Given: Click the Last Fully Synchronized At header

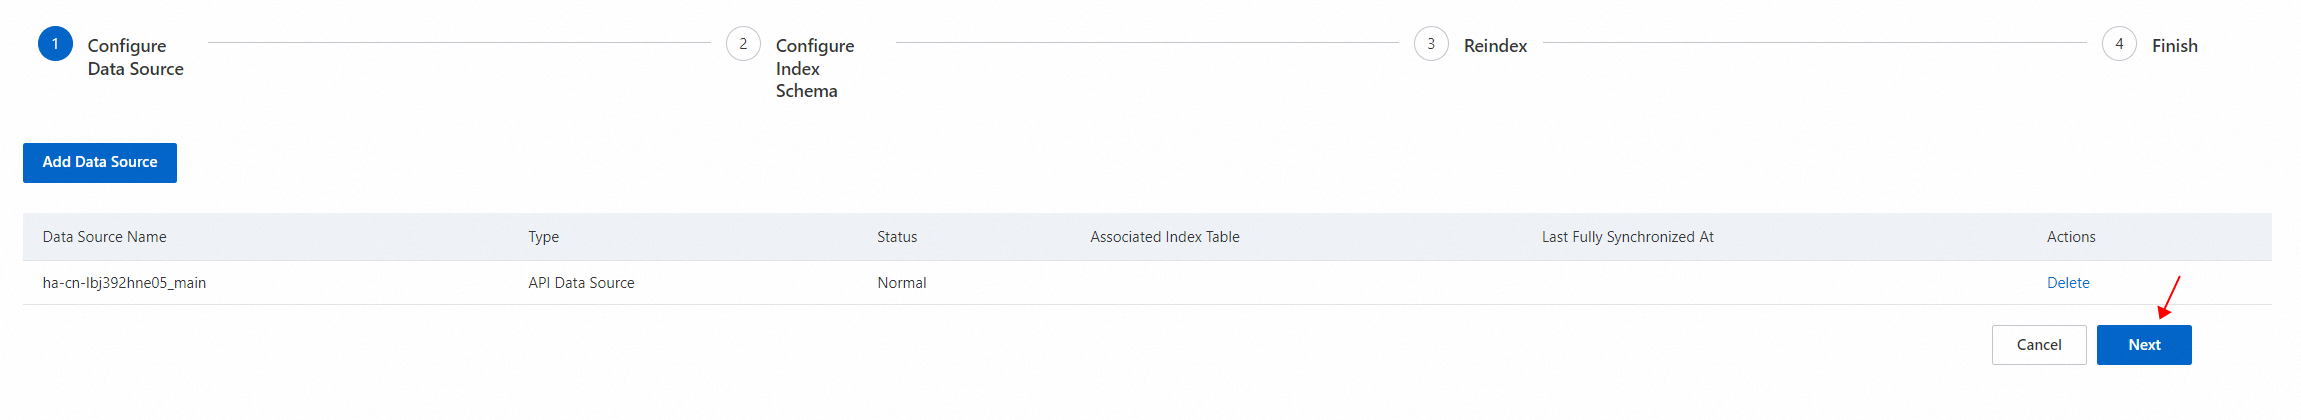Looking at the screenshot, I should pos(1627,237).
